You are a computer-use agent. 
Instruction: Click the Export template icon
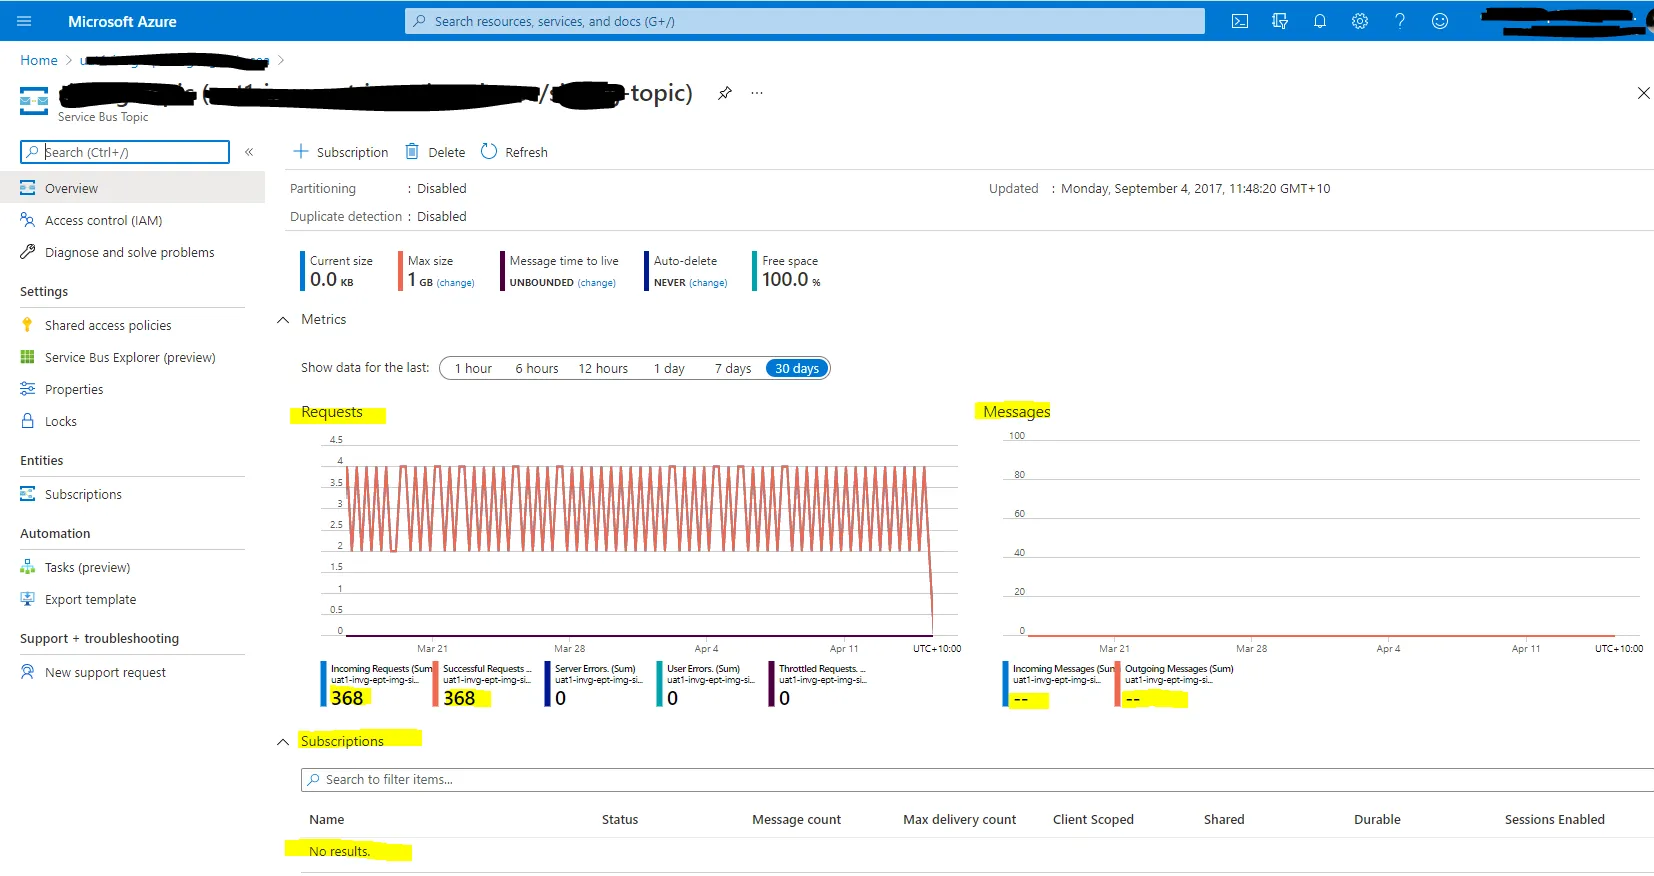pos(28,599)
